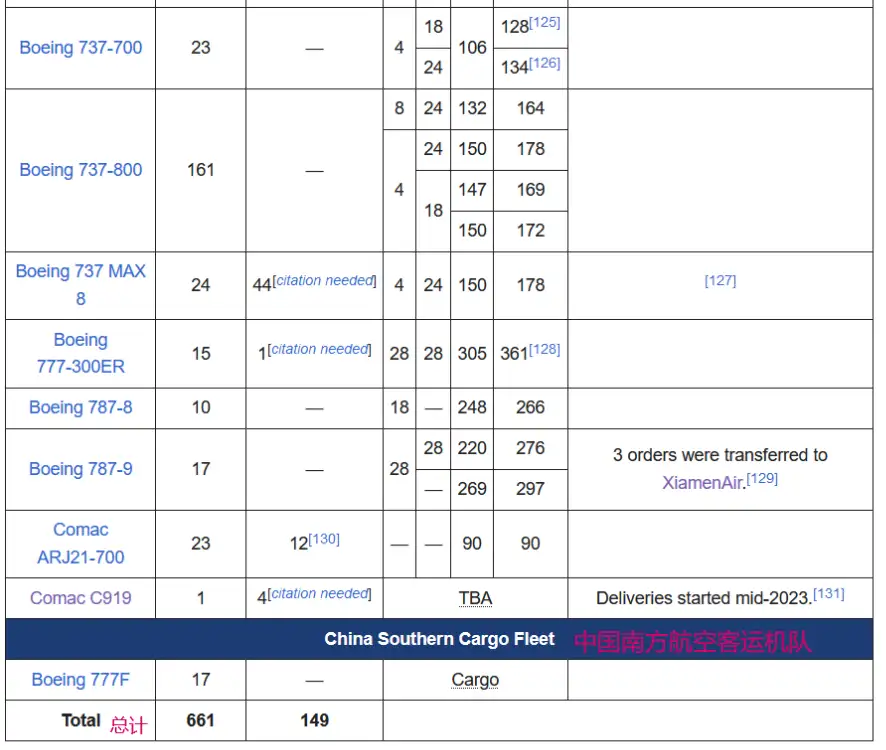Select Deliveries started mid-2023 note
Image resolution: width=886 pixels, height=750 pixels.
[704, 598]
